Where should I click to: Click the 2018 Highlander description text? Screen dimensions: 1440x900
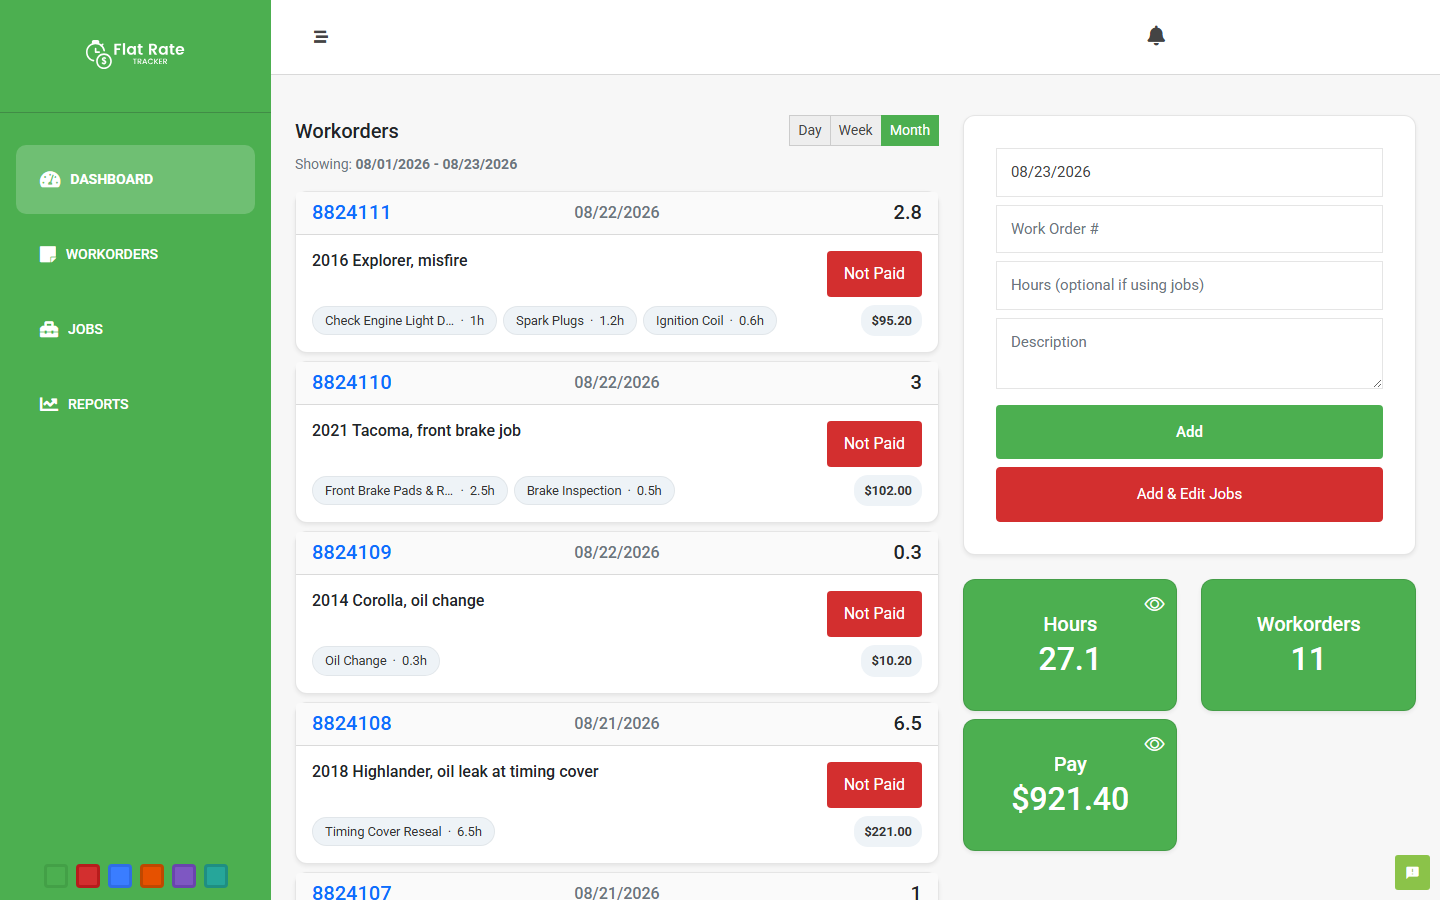(455, 772)
